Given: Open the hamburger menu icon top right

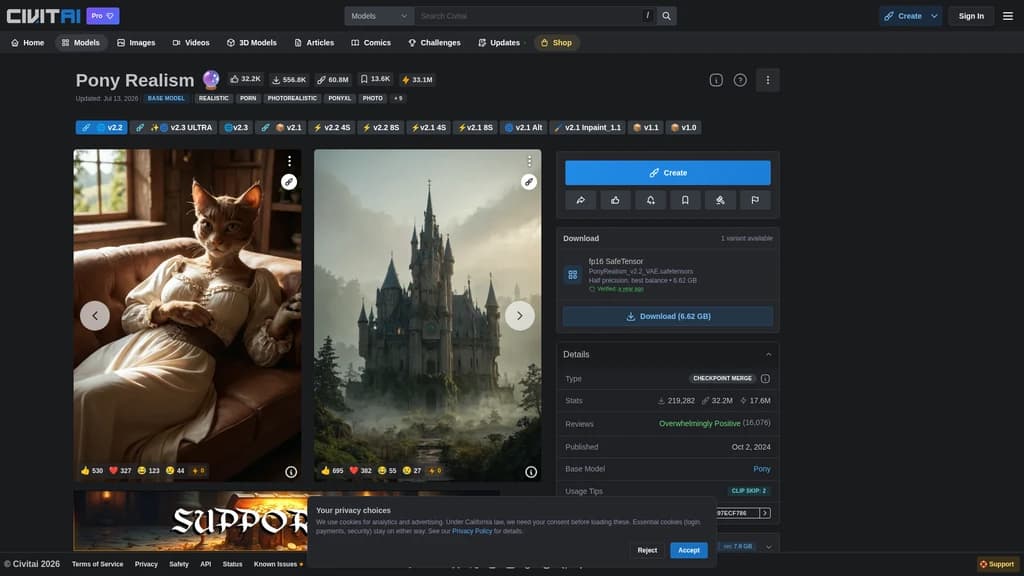Looking at the screenshot, I should pos(1008,16).
